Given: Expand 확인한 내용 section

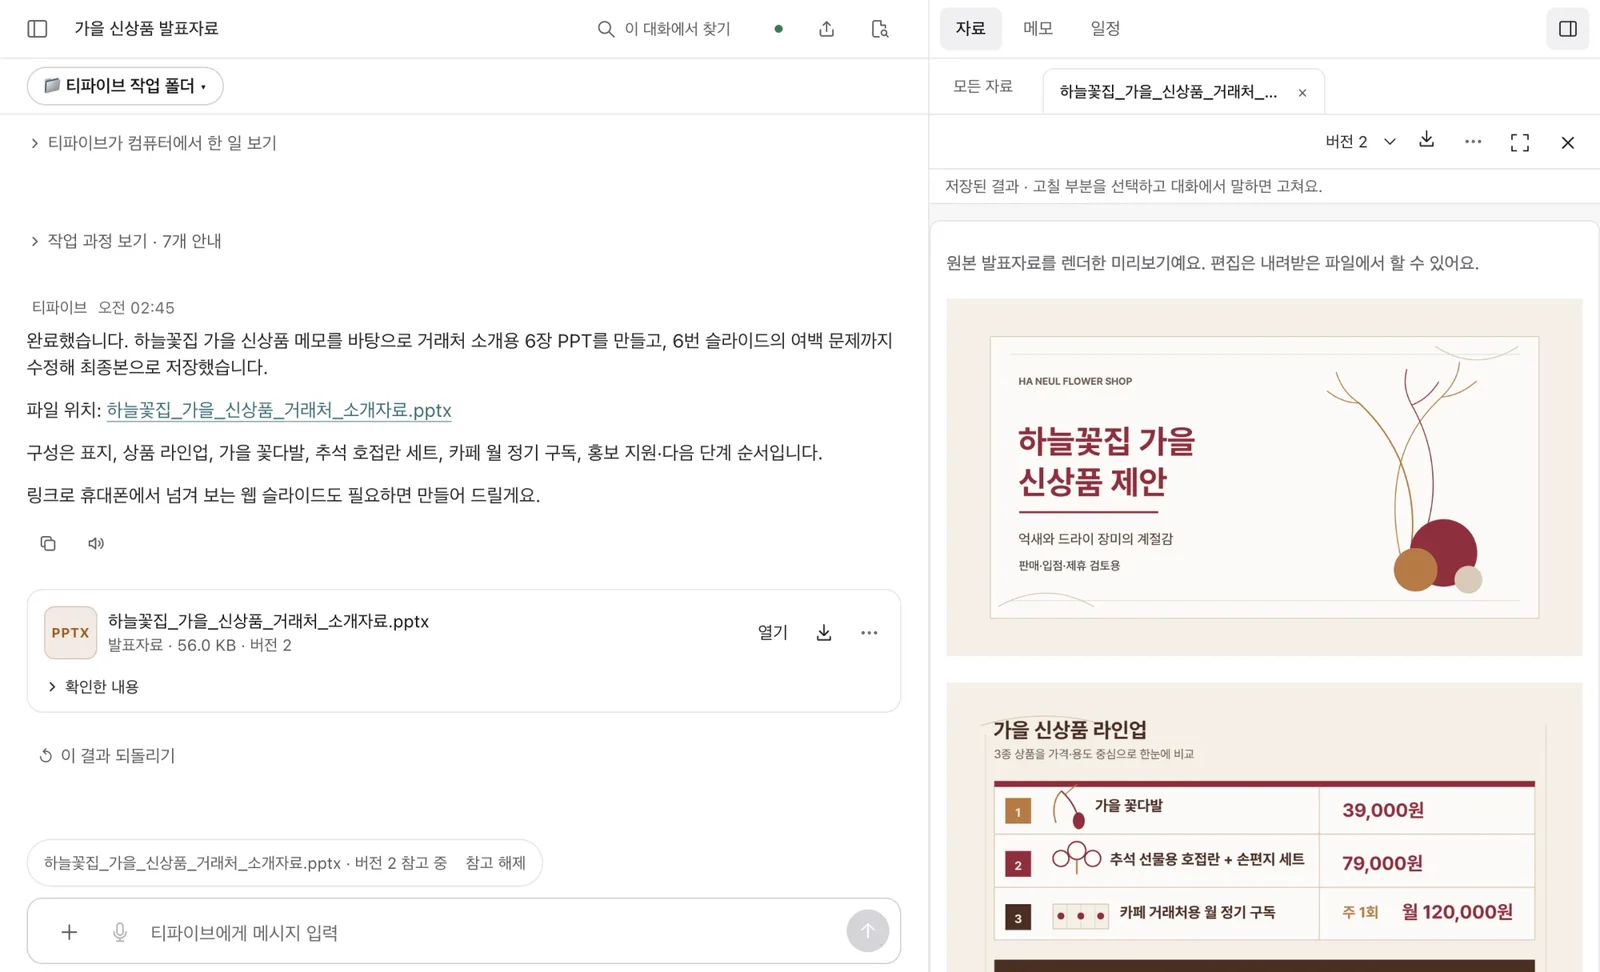Looking at the screenshot, I should click(93, 687).
